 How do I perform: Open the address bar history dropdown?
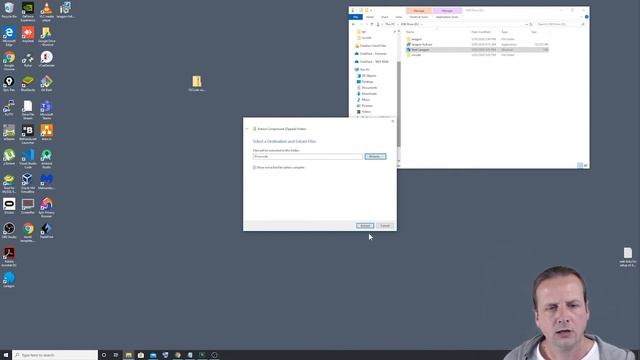526,24
